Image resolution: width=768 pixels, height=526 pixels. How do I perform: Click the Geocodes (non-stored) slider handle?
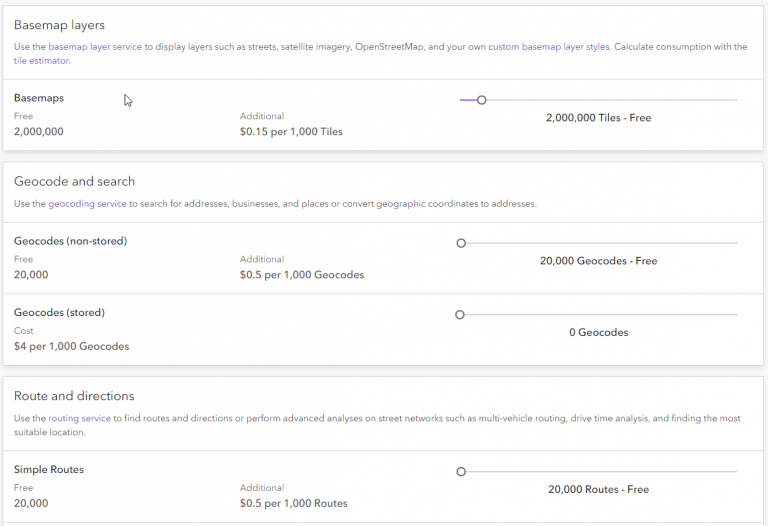461,243
